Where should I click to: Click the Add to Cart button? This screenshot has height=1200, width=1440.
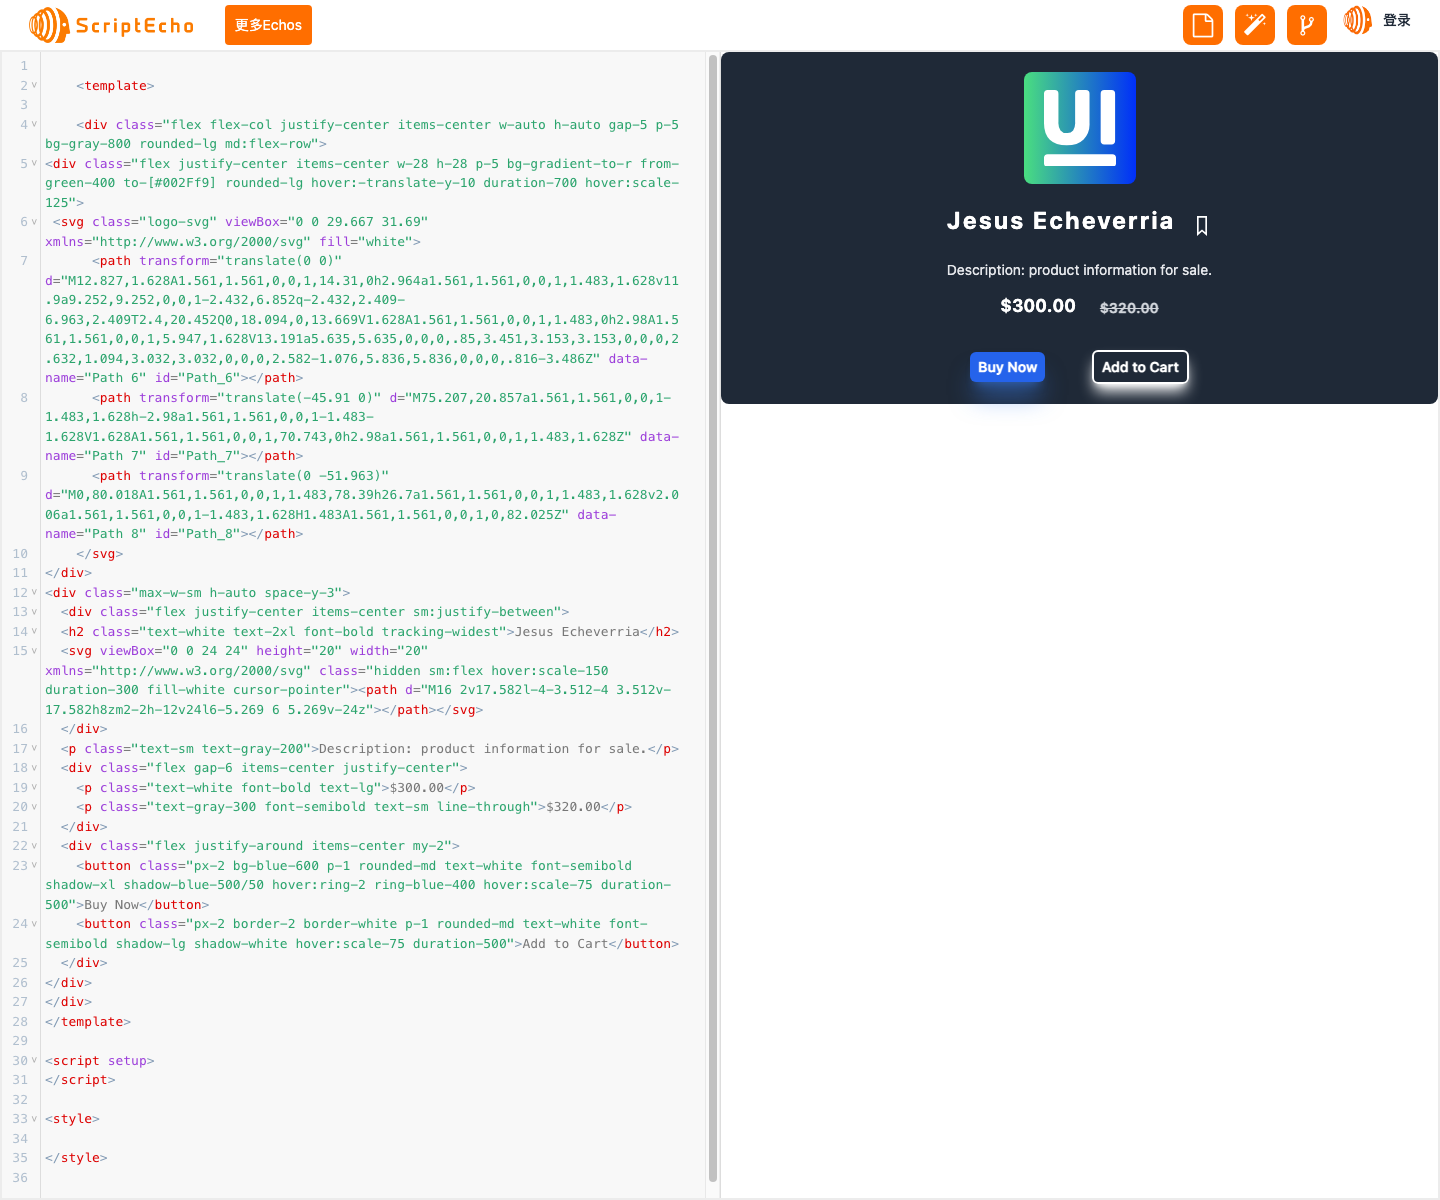(x=1140, y=367)
